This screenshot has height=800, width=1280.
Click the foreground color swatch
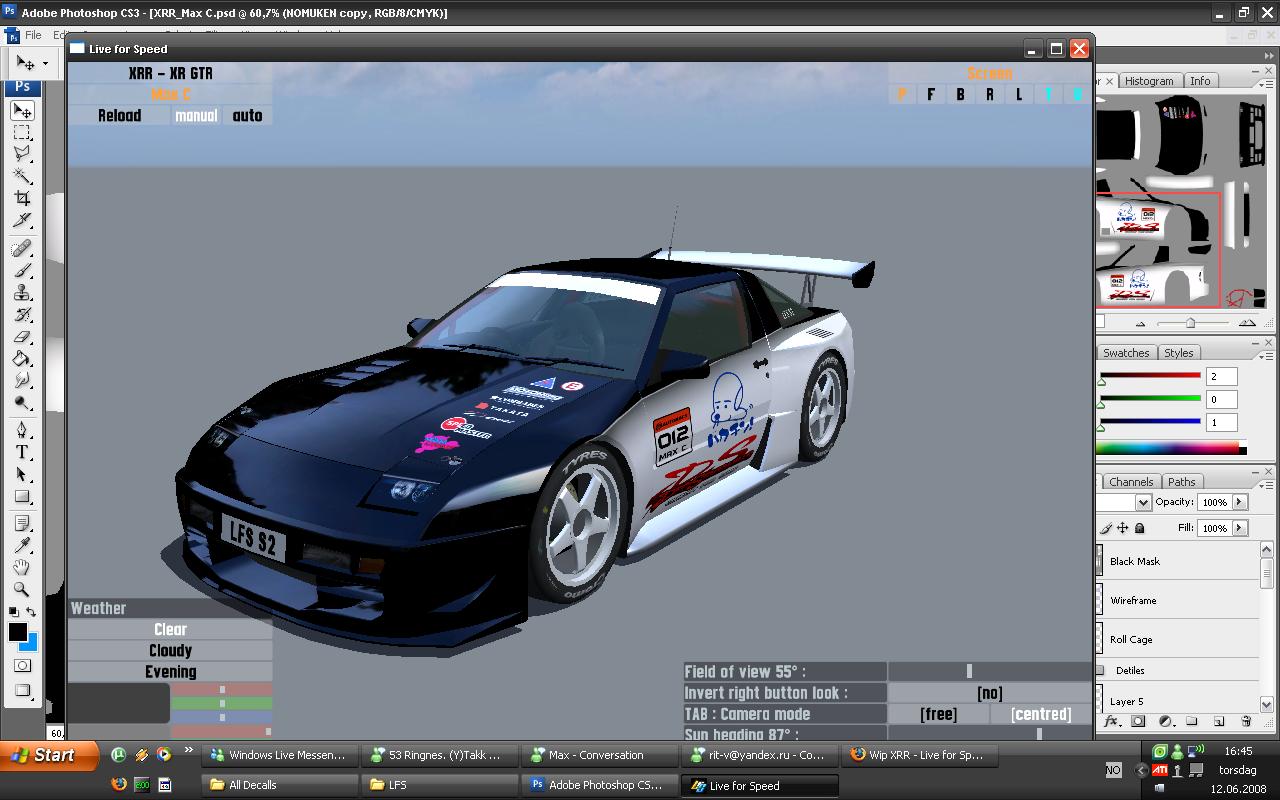pos(18,632)
